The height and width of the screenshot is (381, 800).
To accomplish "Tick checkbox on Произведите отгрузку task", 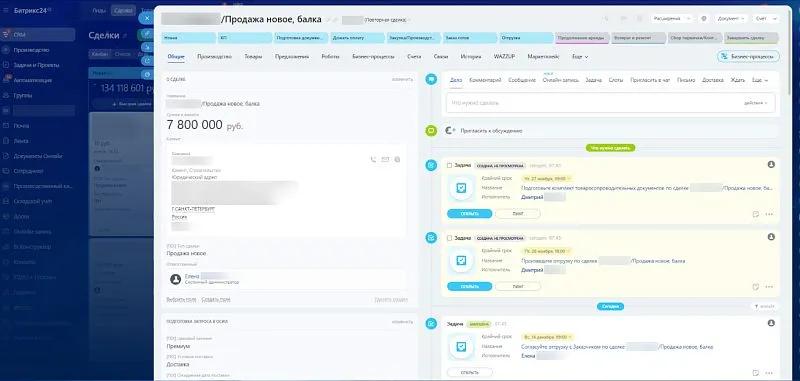I will pyautogui.click(x=449, y=238).
